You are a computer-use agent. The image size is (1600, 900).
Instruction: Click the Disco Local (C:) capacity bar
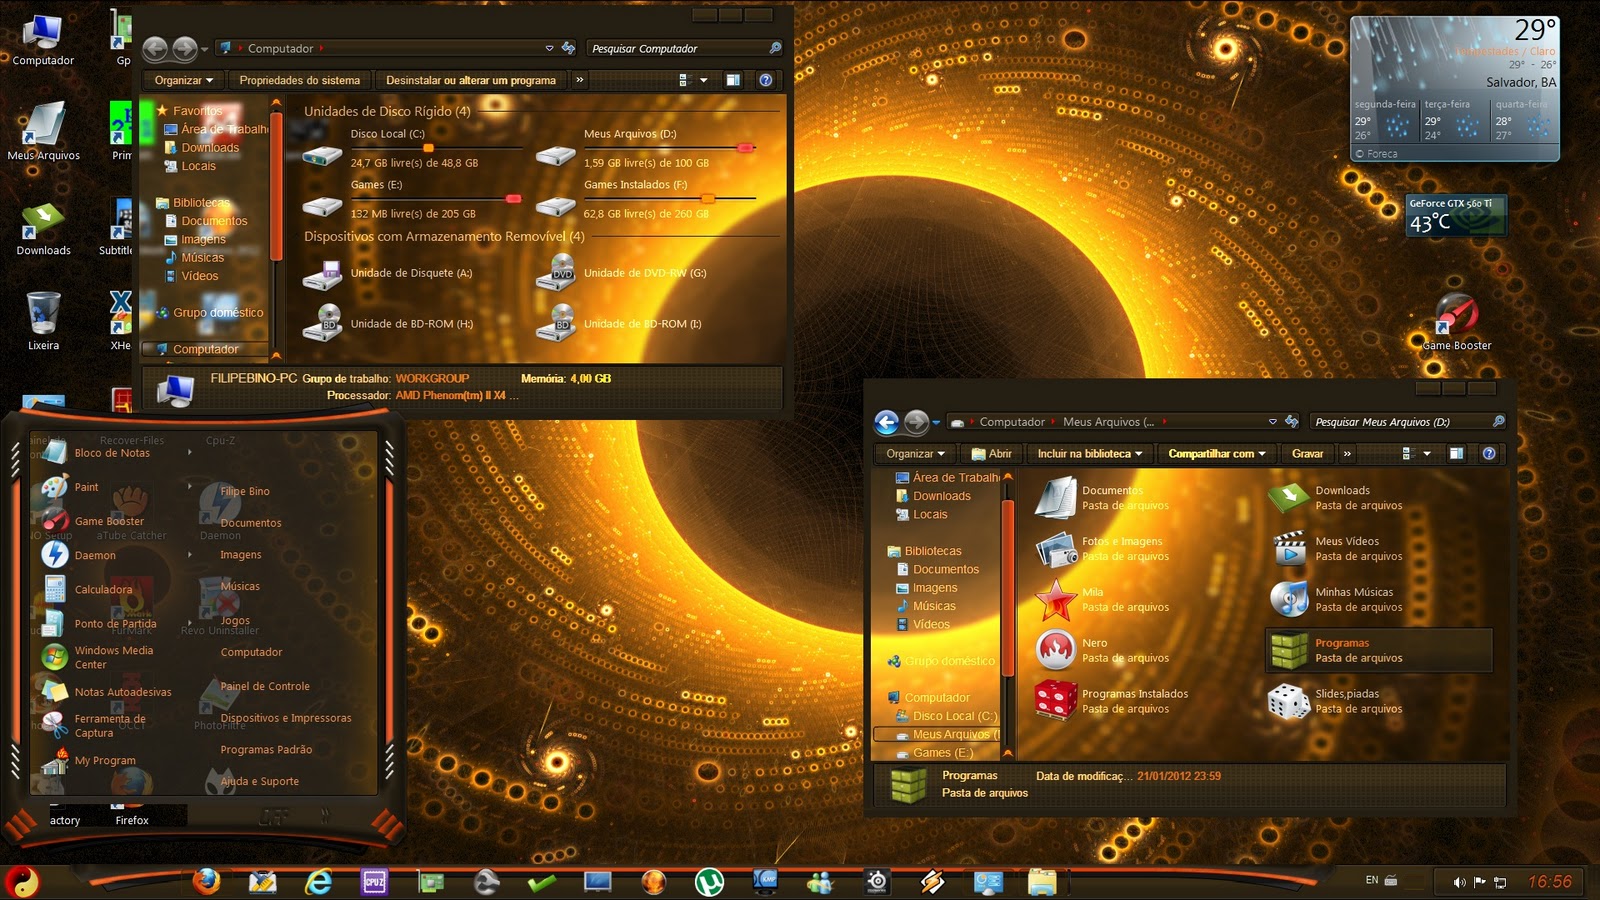[428, 147]
